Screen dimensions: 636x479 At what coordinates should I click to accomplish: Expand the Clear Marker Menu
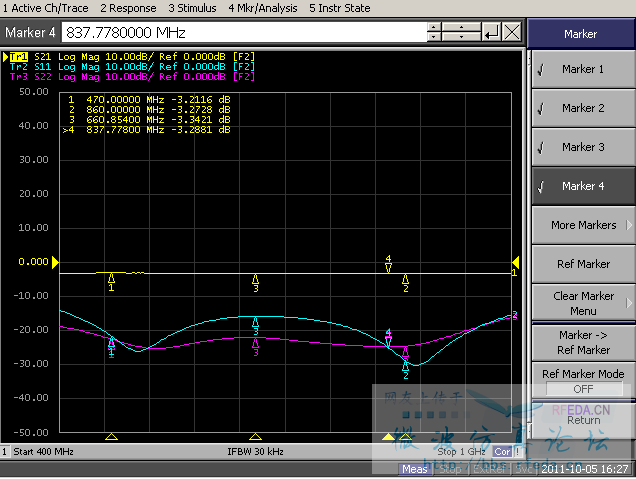(x=583, y=303)
